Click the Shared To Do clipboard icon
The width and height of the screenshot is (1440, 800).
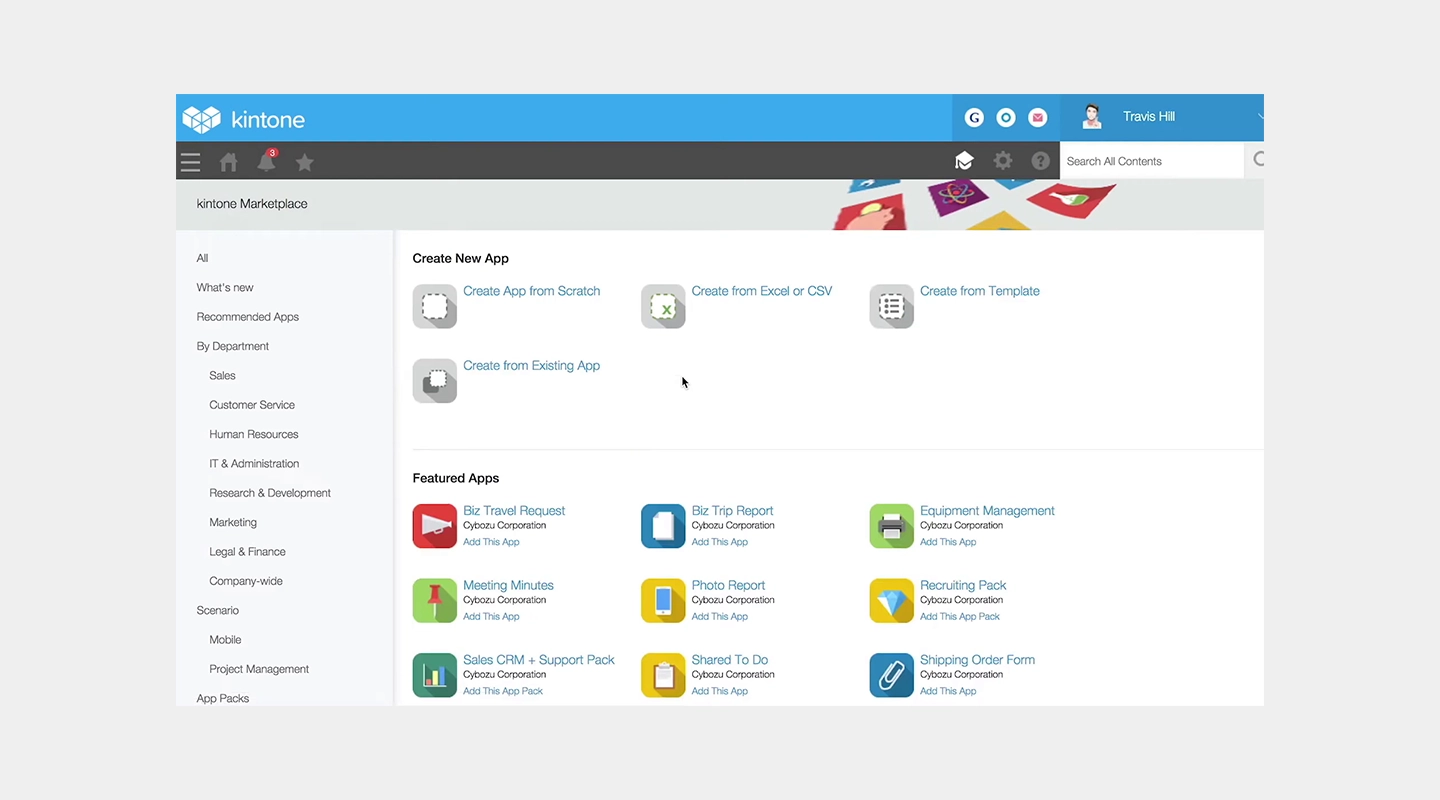[663, 675]
